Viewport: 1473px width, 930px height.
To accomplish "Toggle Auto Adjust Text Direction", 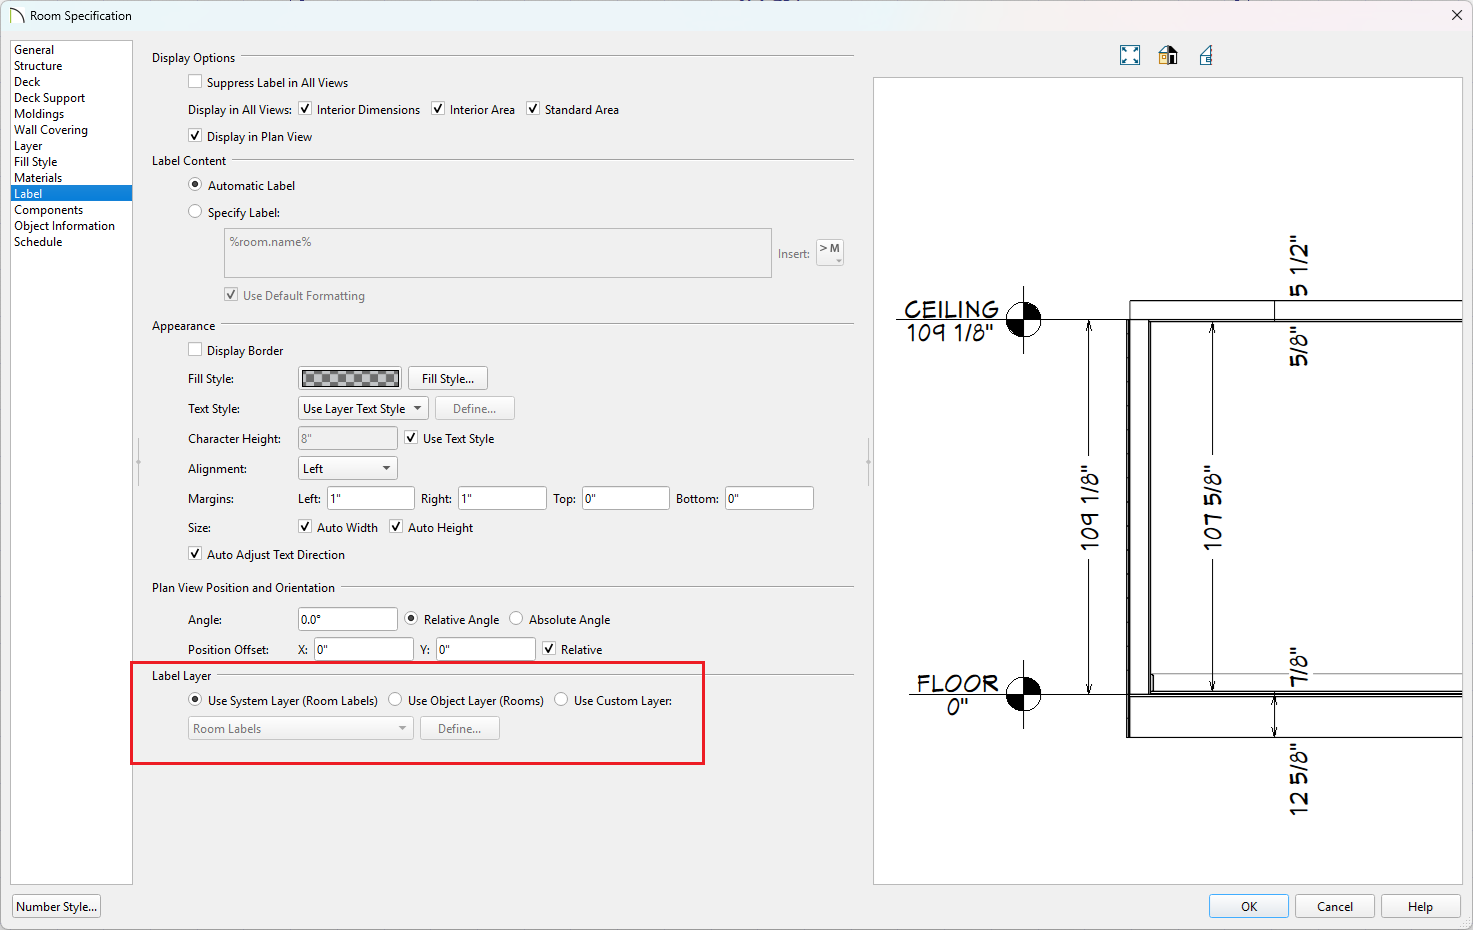I will 195,554.
